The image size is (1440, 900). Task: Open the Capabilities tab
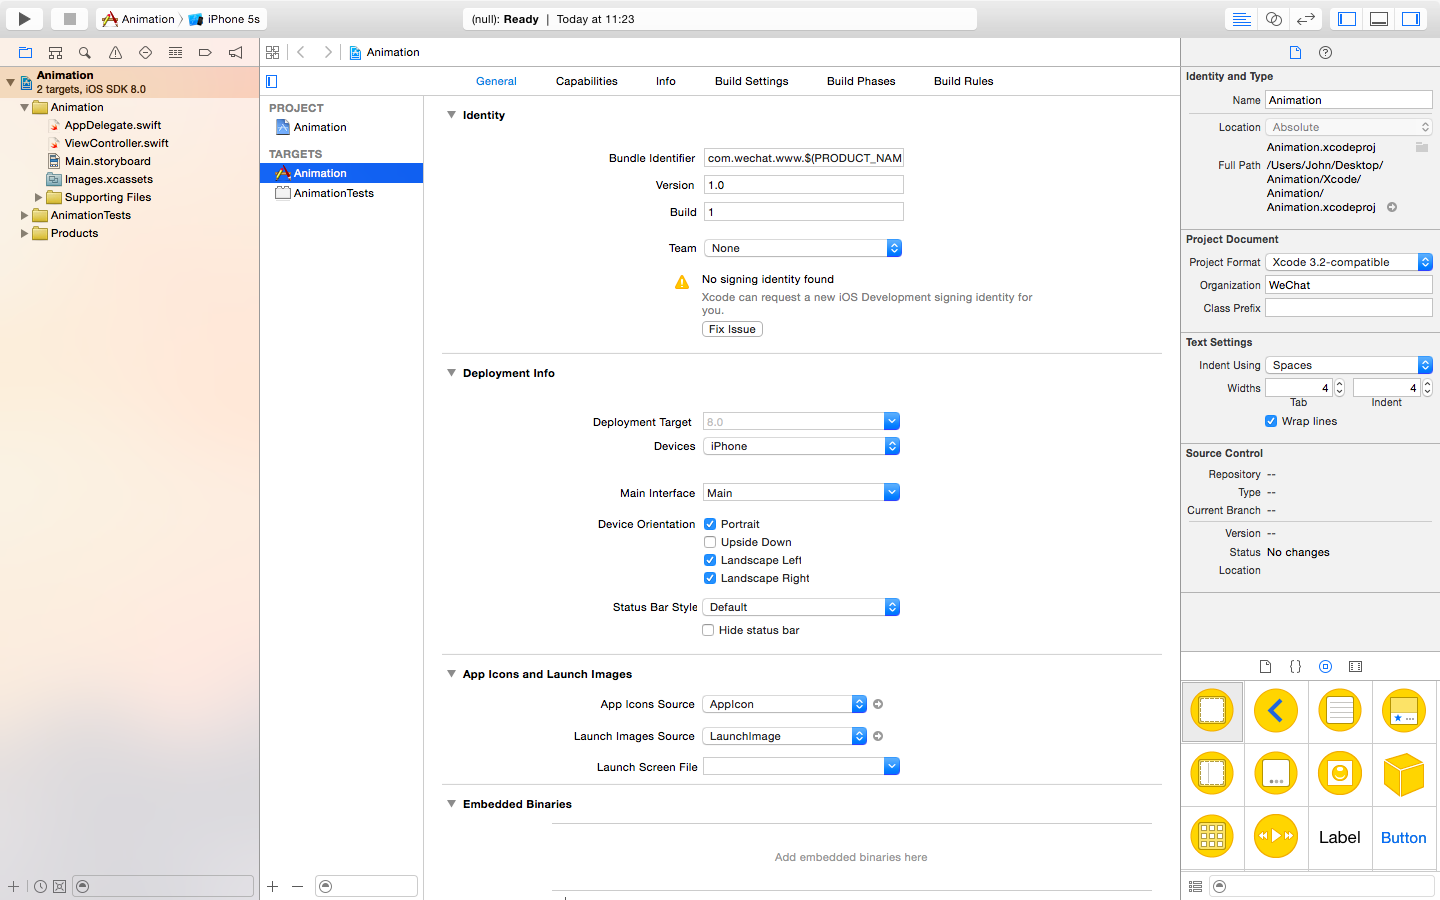586,81
